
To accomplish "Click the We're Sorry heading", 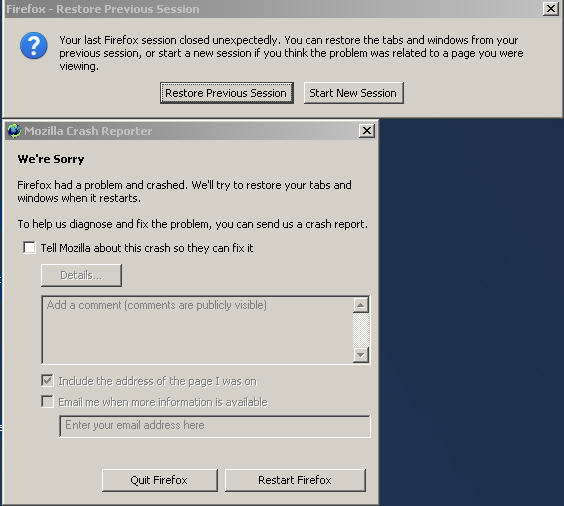I will coord(51,159).
